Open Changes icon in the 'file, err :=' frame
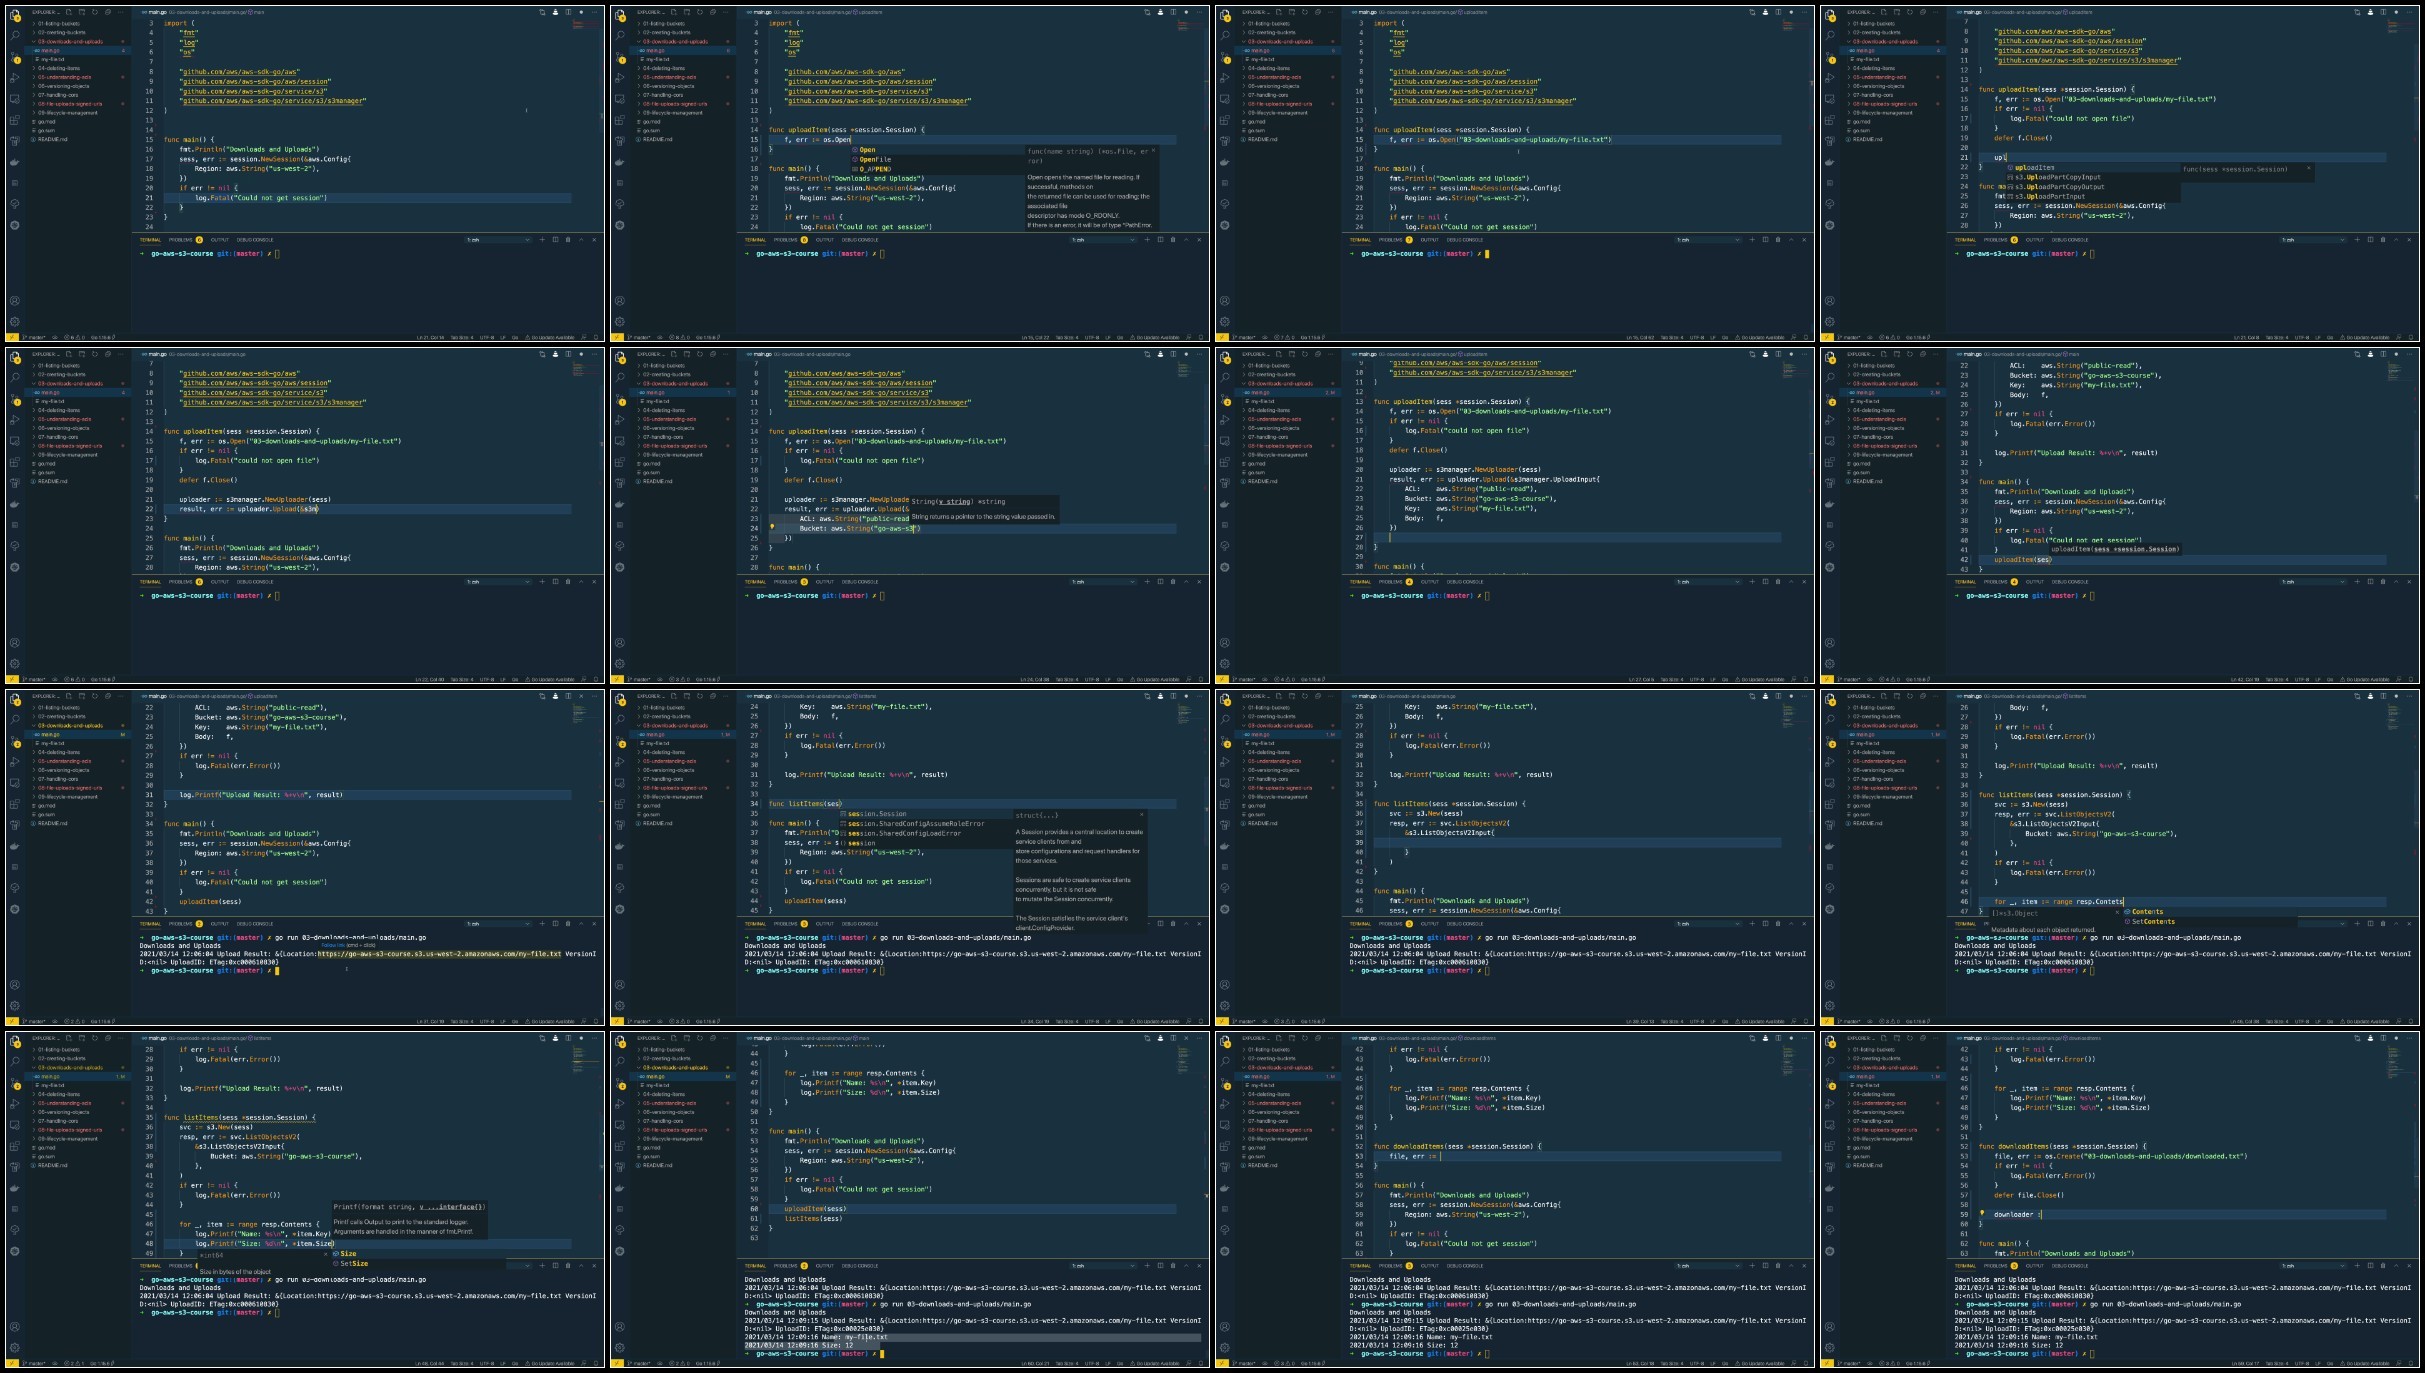Screen dimensions: 2425x1373 point(1752,1038)
